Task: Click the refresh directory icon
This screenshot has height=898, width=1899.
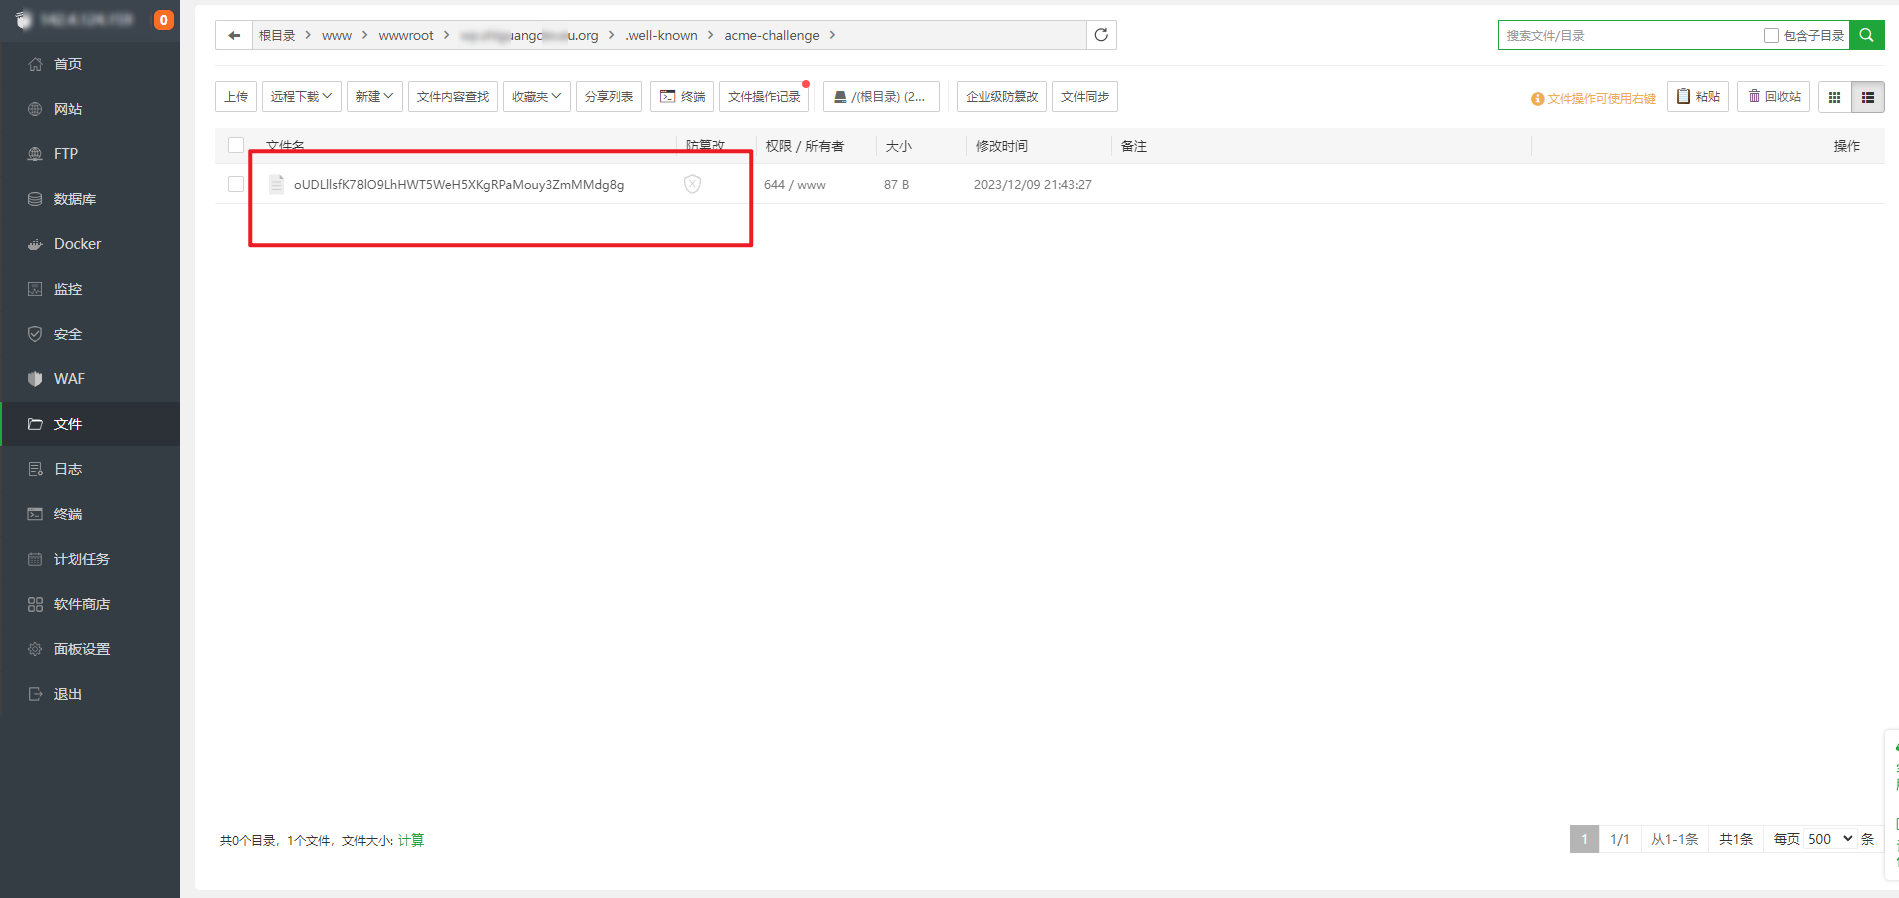Action: coord(1101,35)
